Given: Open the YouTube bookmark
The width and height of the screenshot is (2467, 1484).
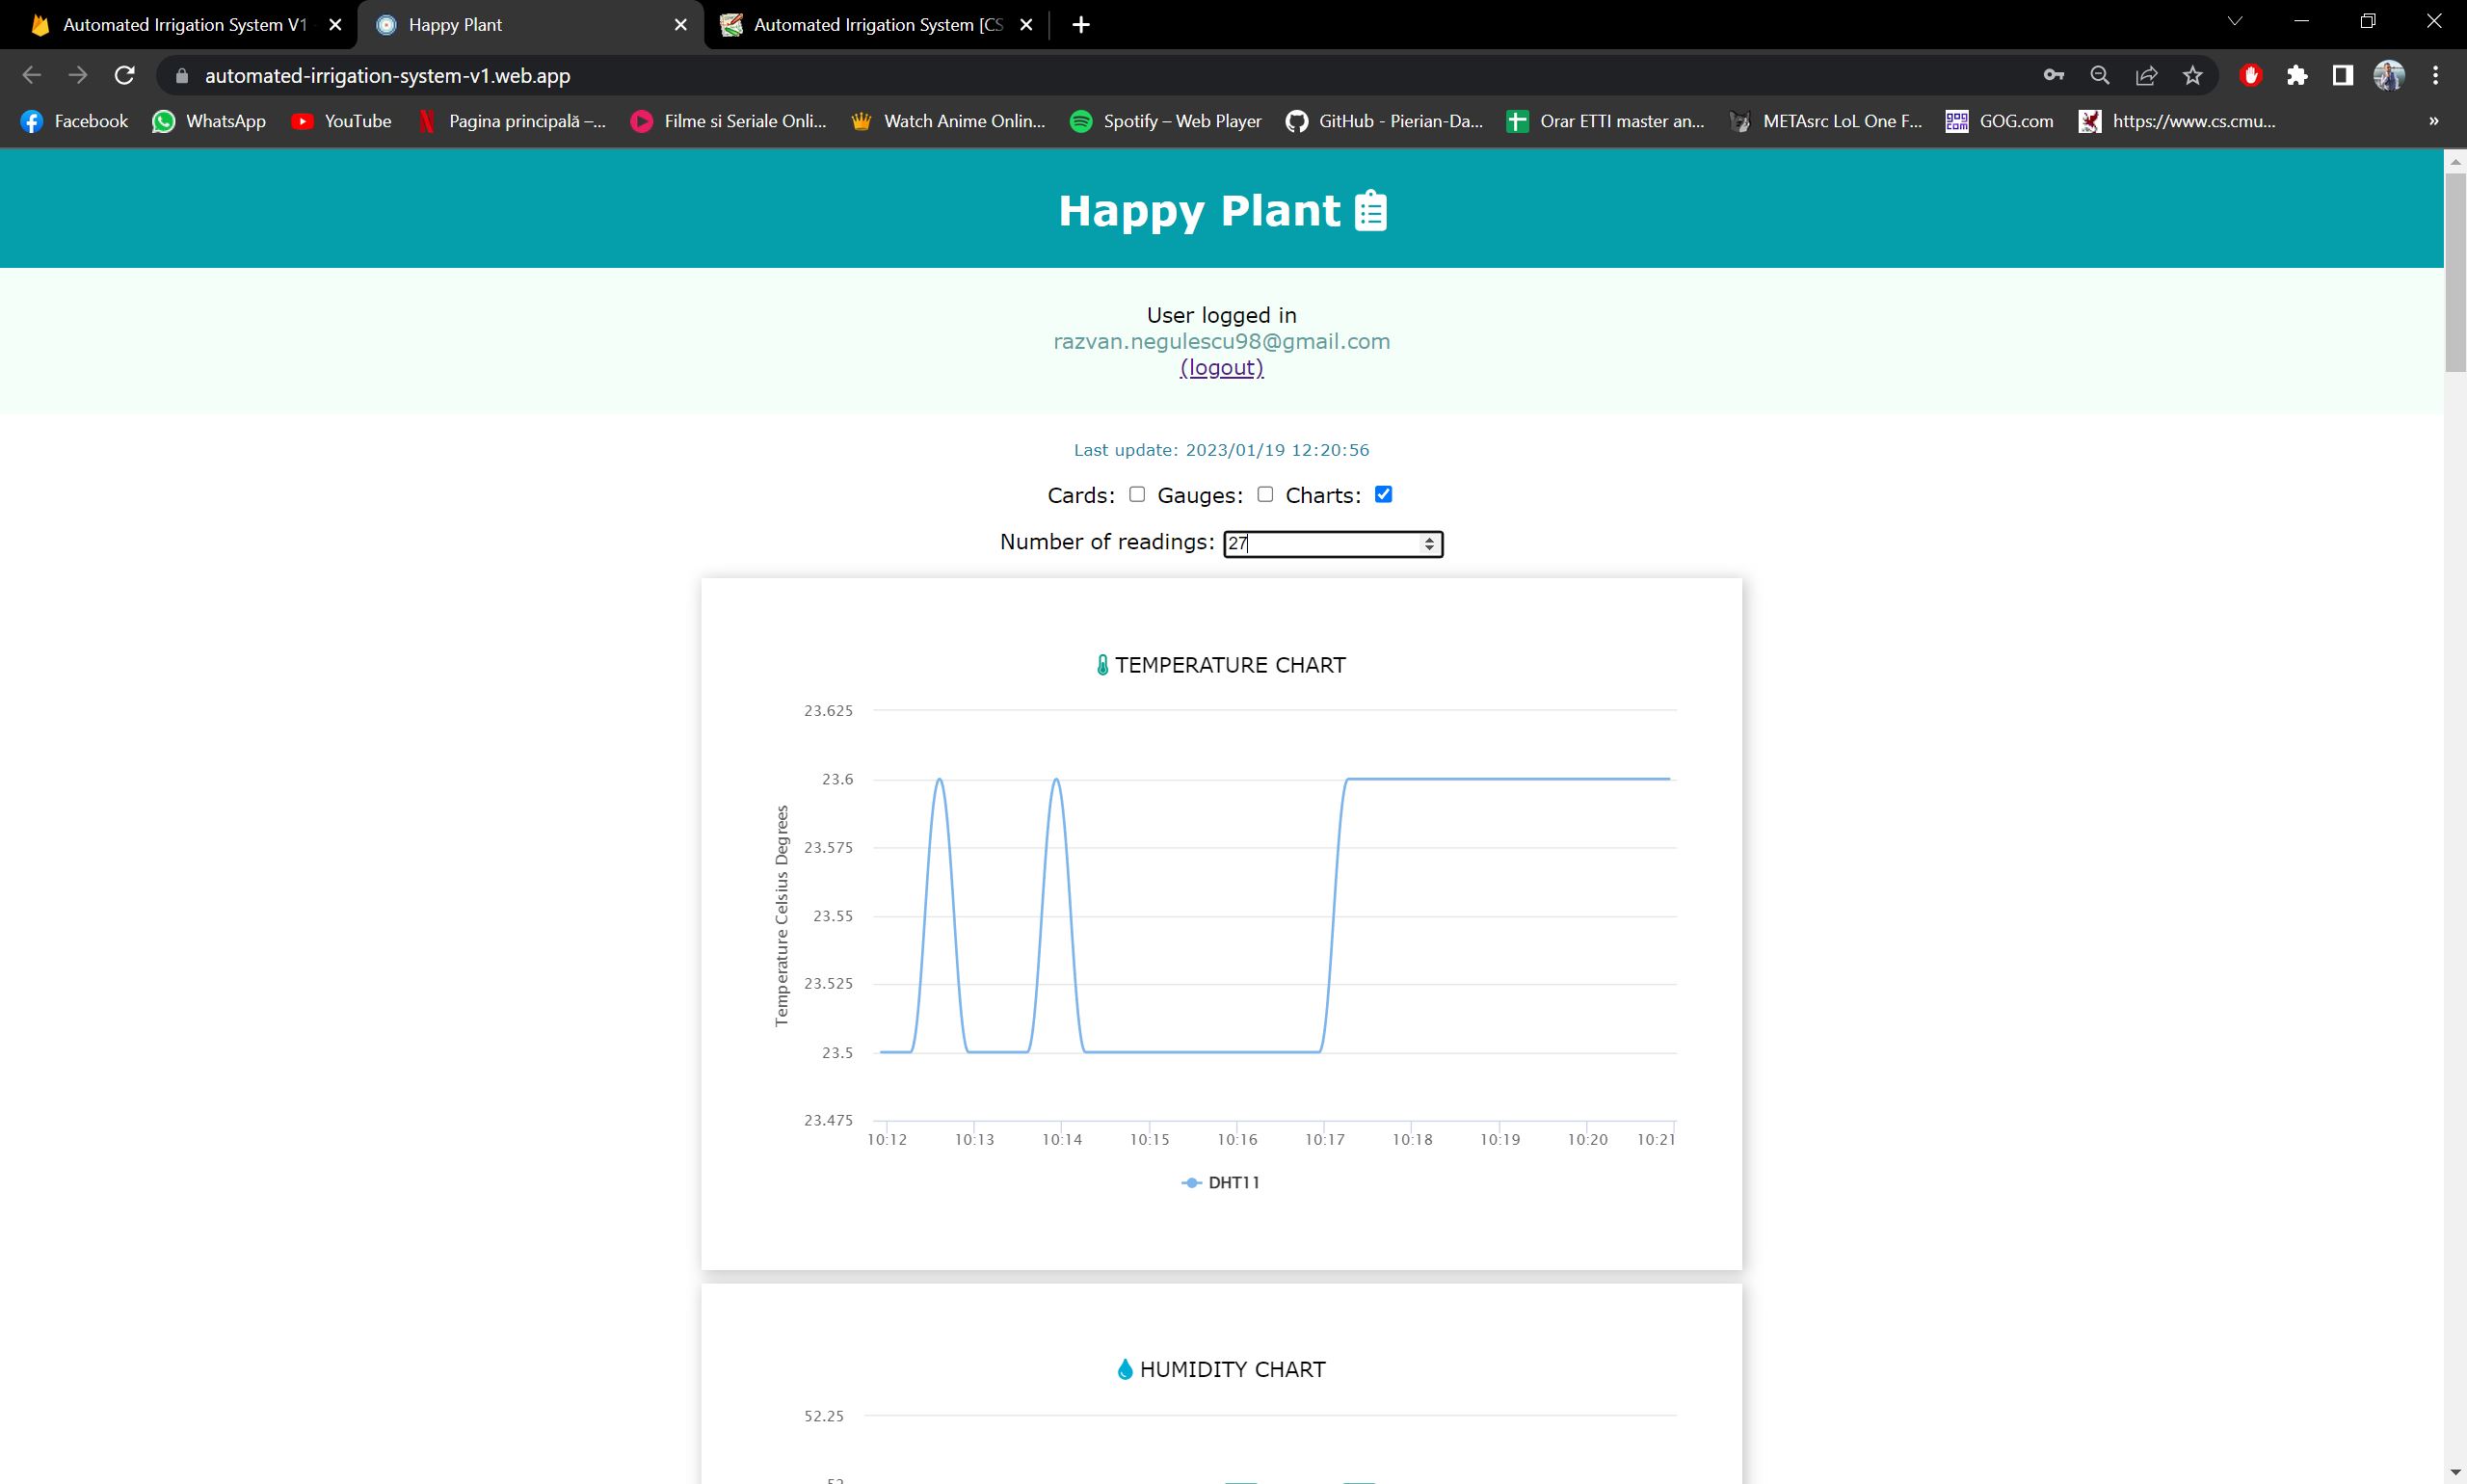Looking at the screenshot, I should [341, 121].
